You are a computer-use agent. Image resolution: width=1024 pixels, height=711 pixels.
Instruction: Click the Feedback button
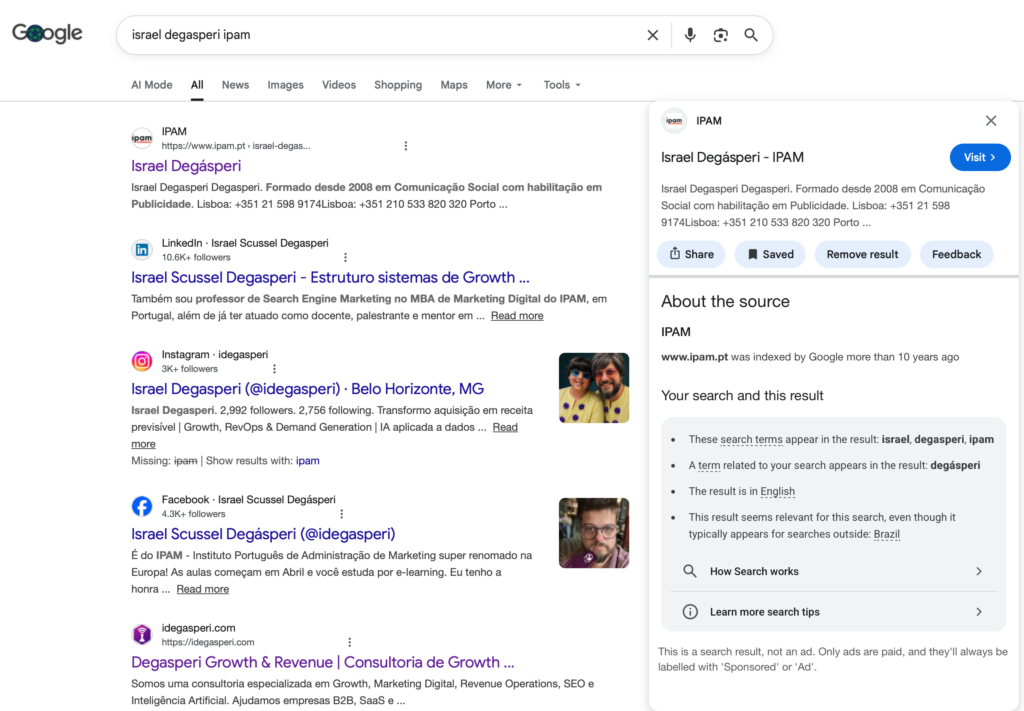[956, 254]
